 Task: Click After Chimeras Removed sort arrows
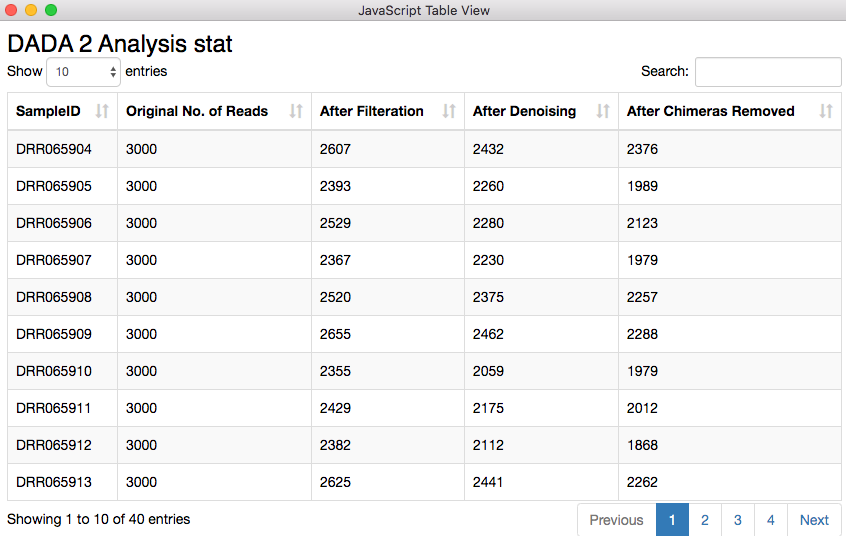tap(825, 111)
